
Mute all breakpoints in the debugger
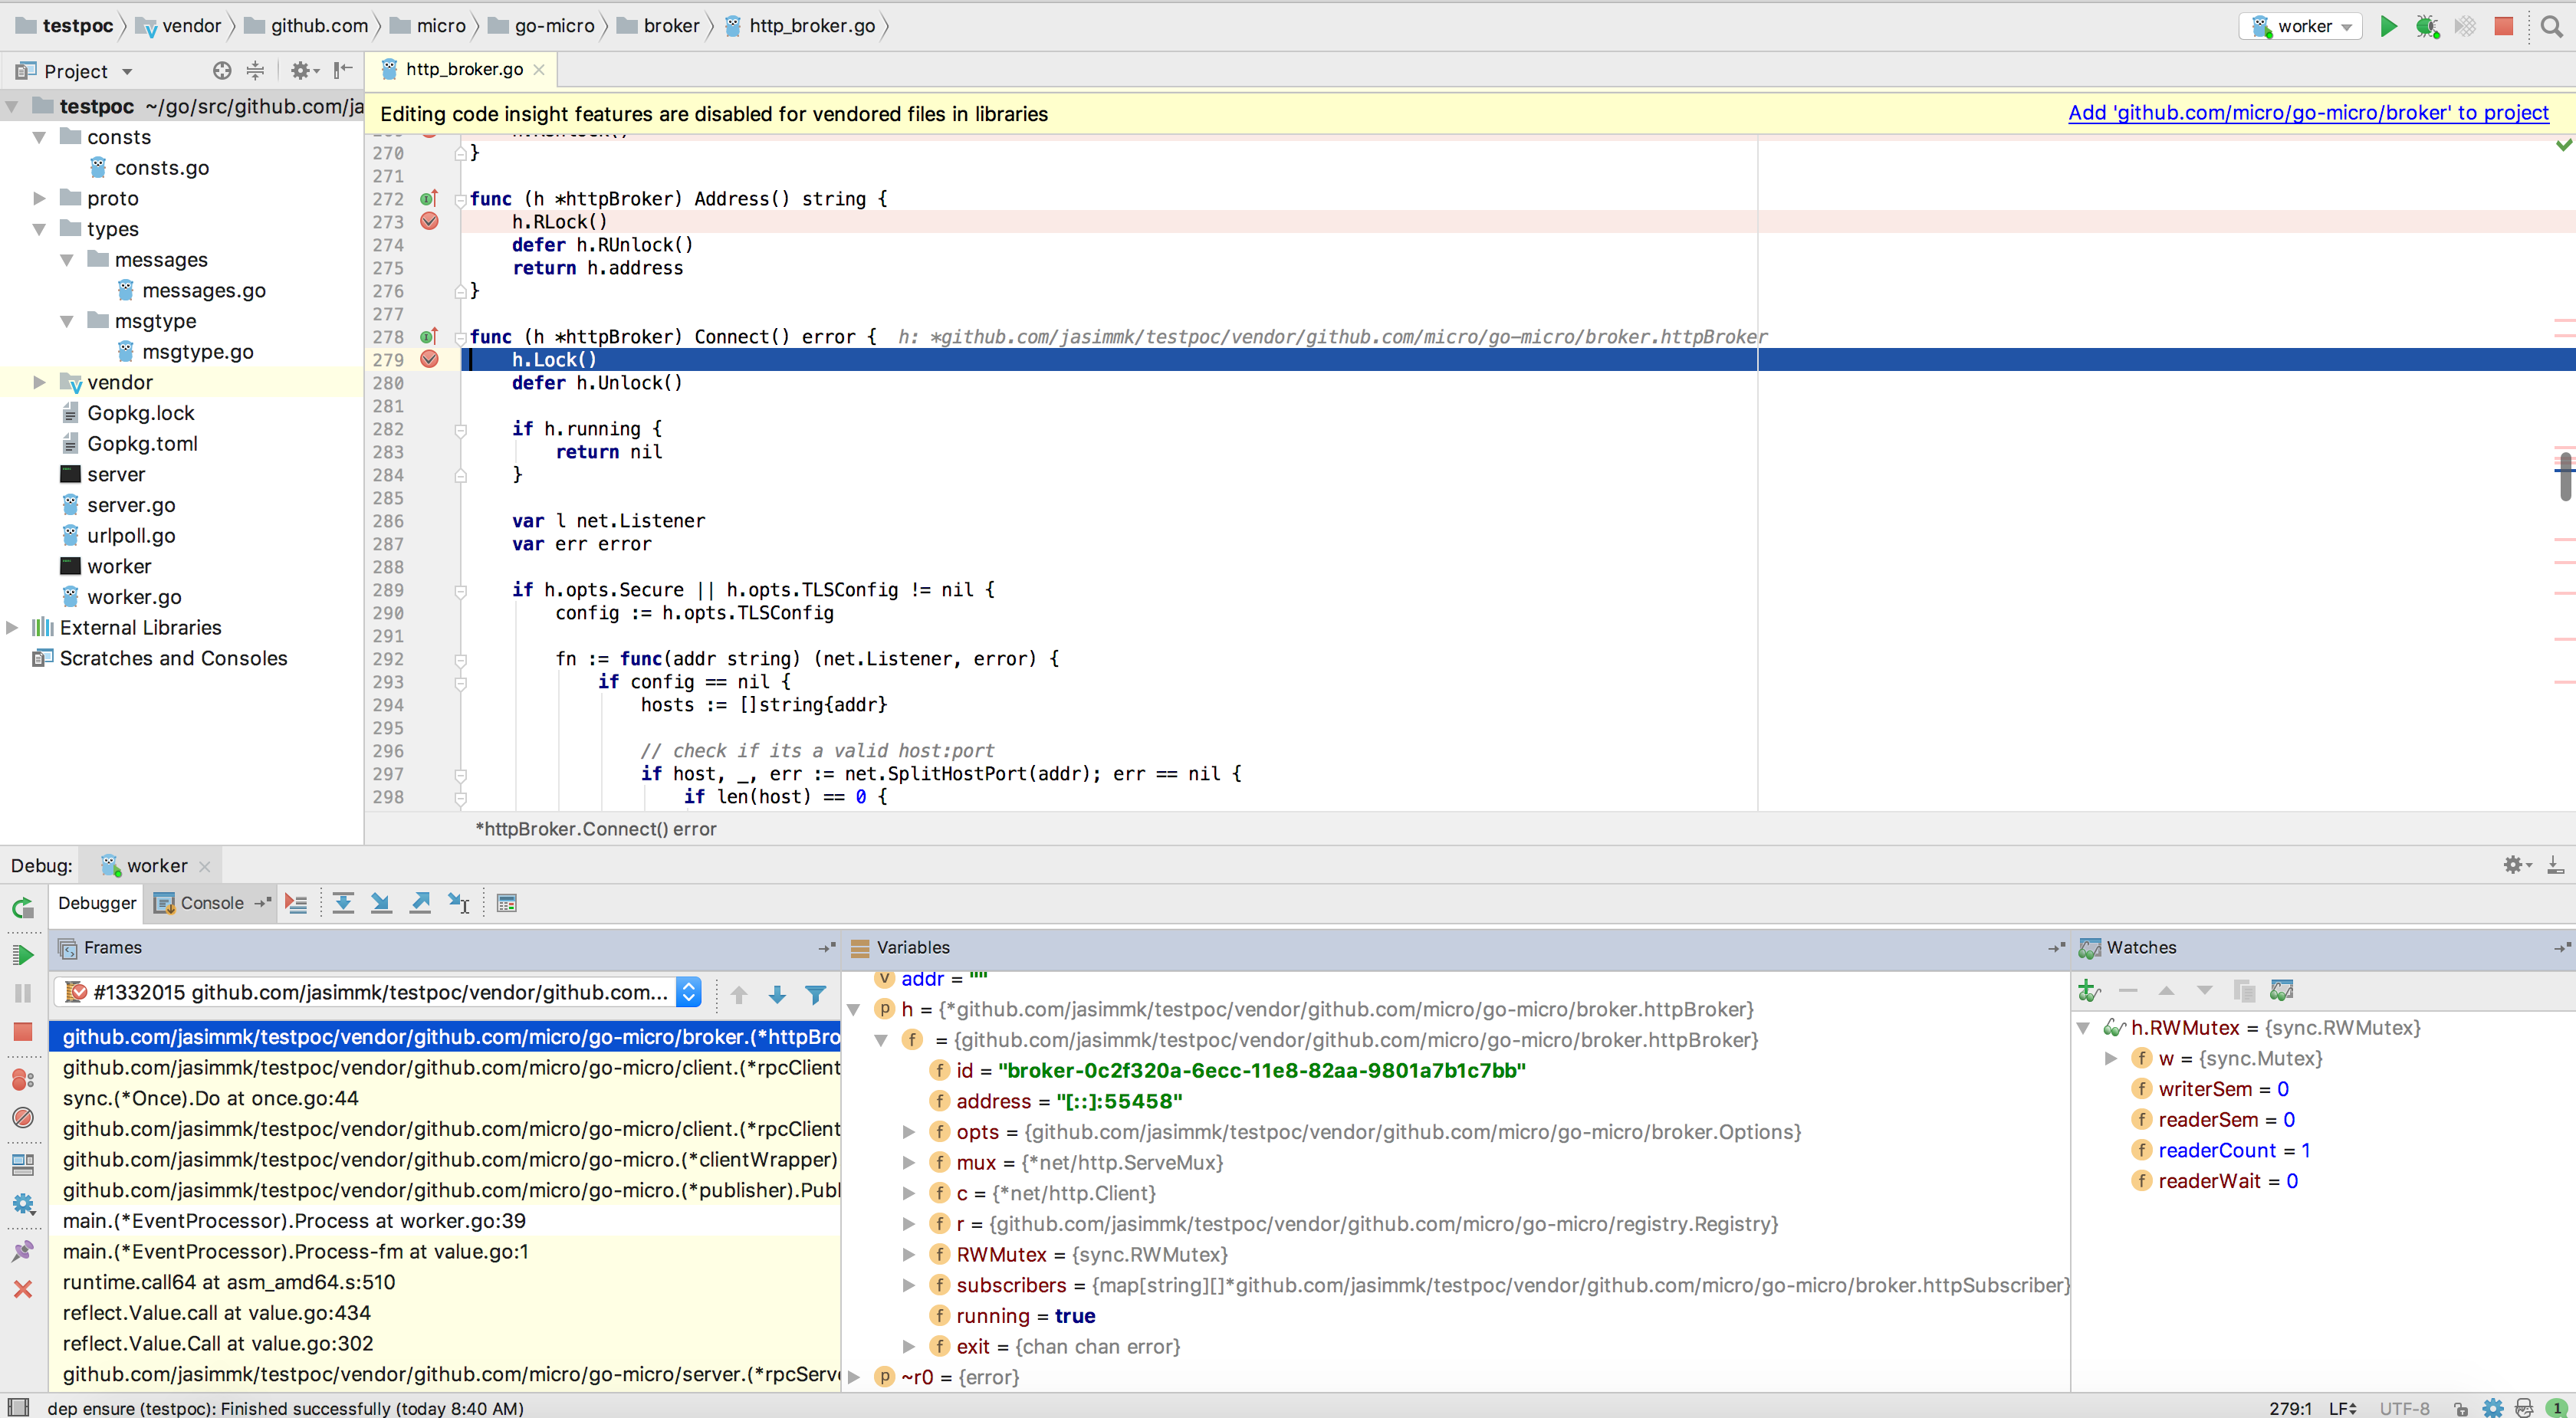(x=22, y=1118)
